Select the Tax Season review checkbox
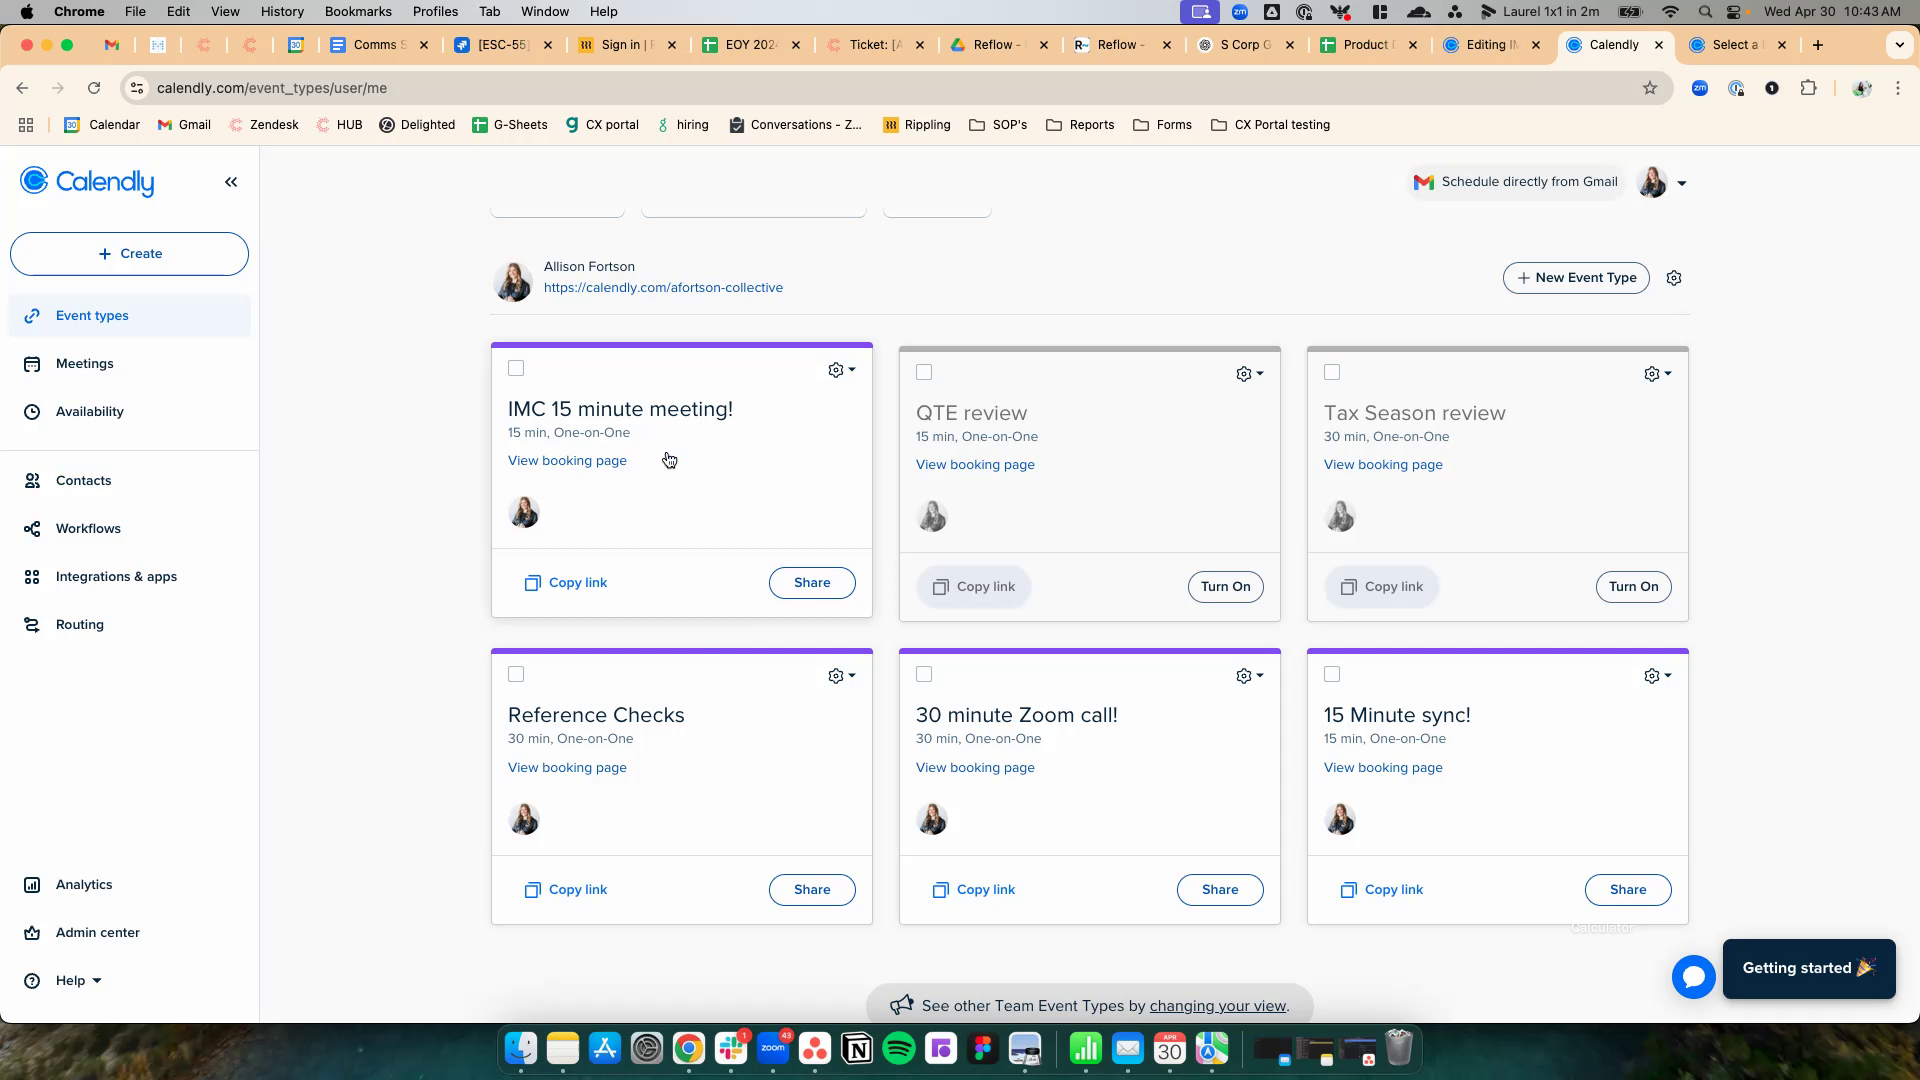This screenshot has height=1080, width=1920. 1332,373
